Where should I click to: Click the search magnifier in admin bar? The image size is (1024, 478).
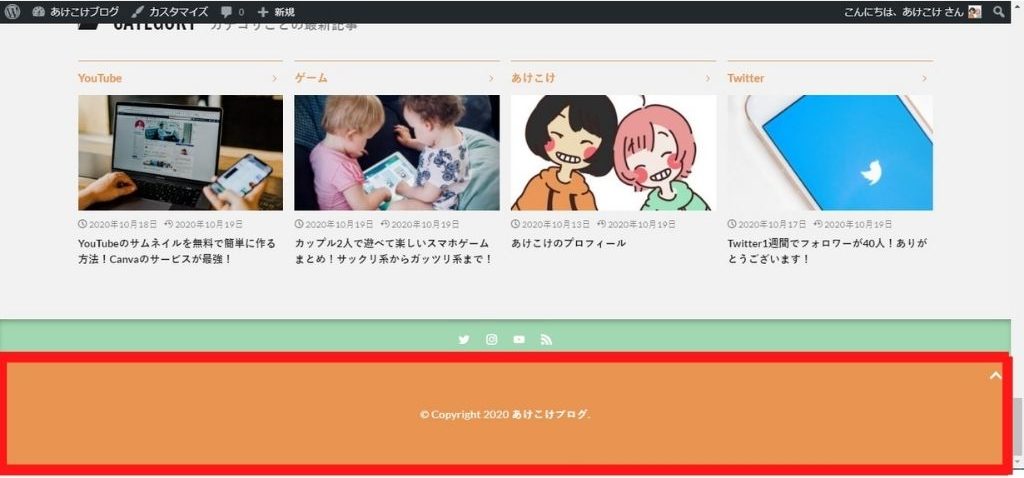click(x=999, y=12)
